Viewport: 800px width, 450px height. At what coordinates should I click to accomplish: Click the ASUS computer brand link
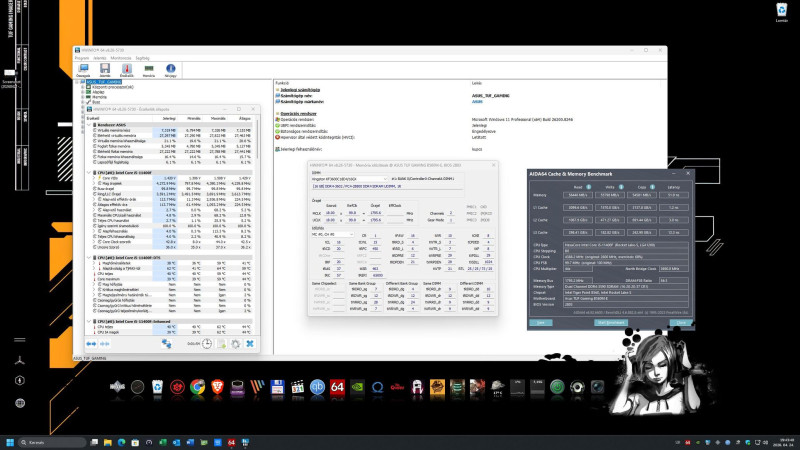477,102
